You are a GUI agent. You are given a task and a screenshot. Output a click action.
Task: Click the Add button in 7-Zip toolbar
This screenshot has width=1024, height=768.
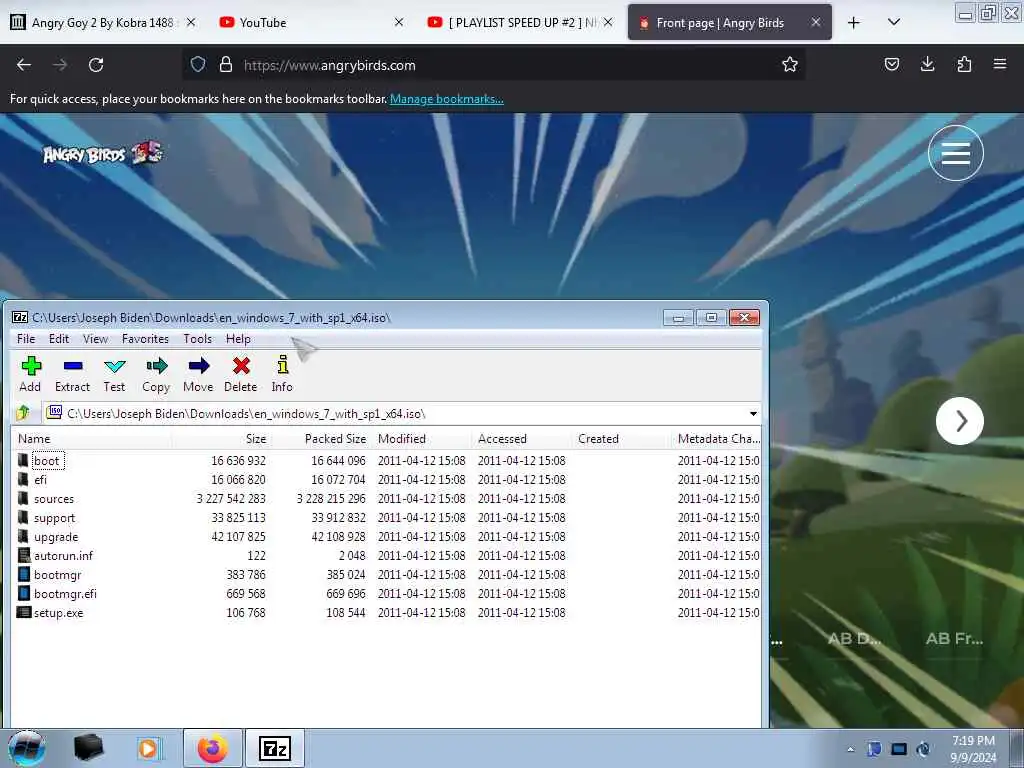click(x=31, y=374)
